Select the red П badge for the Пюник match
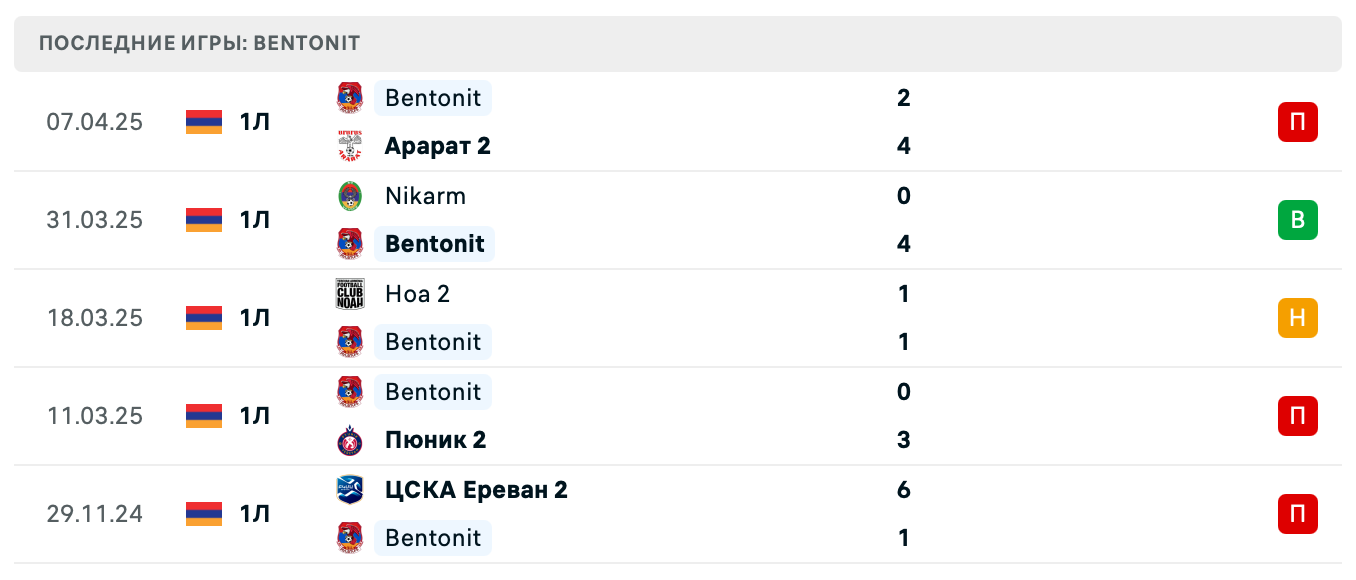This screenshot has width=1356, height=580. pyautogui.click(x=1297, y=416)
